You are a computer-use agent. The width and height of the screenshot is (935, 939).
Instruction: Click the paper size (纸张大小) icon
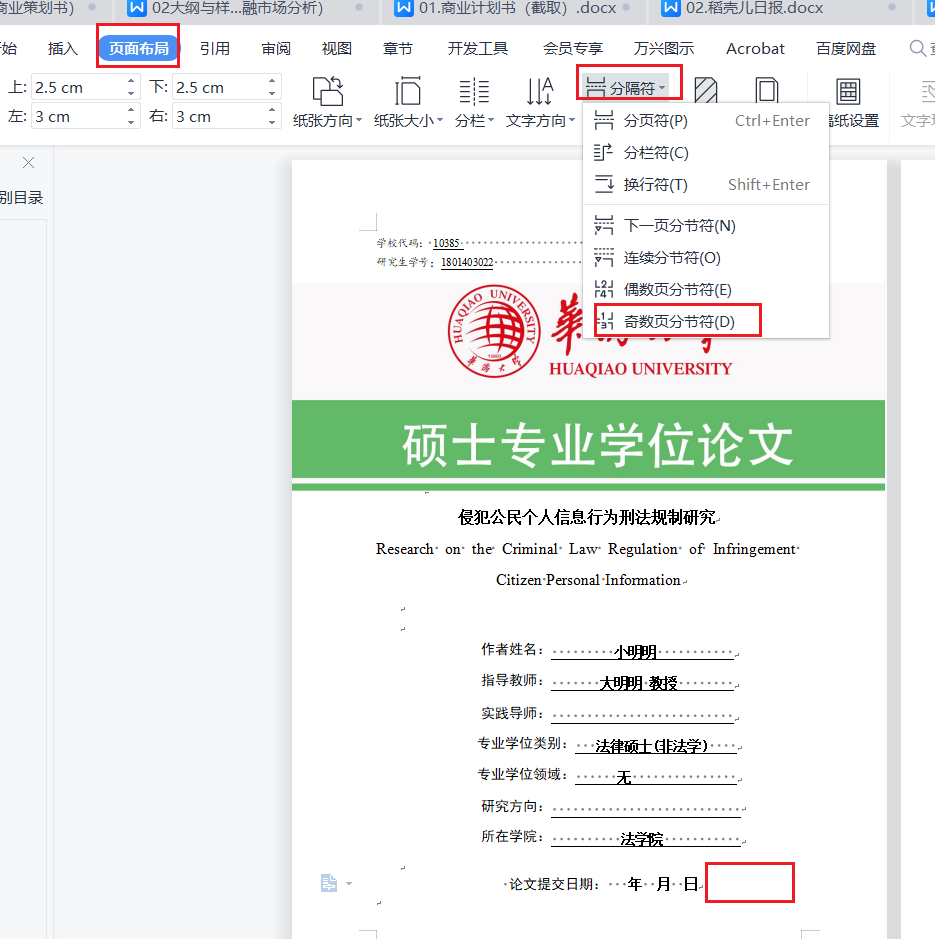click(408, 92)
